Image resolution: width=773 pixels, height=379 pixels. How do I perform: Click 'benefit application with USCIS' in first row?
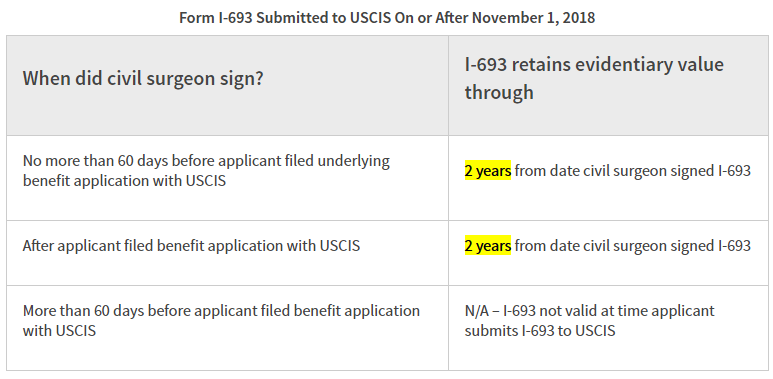(124, 181)
